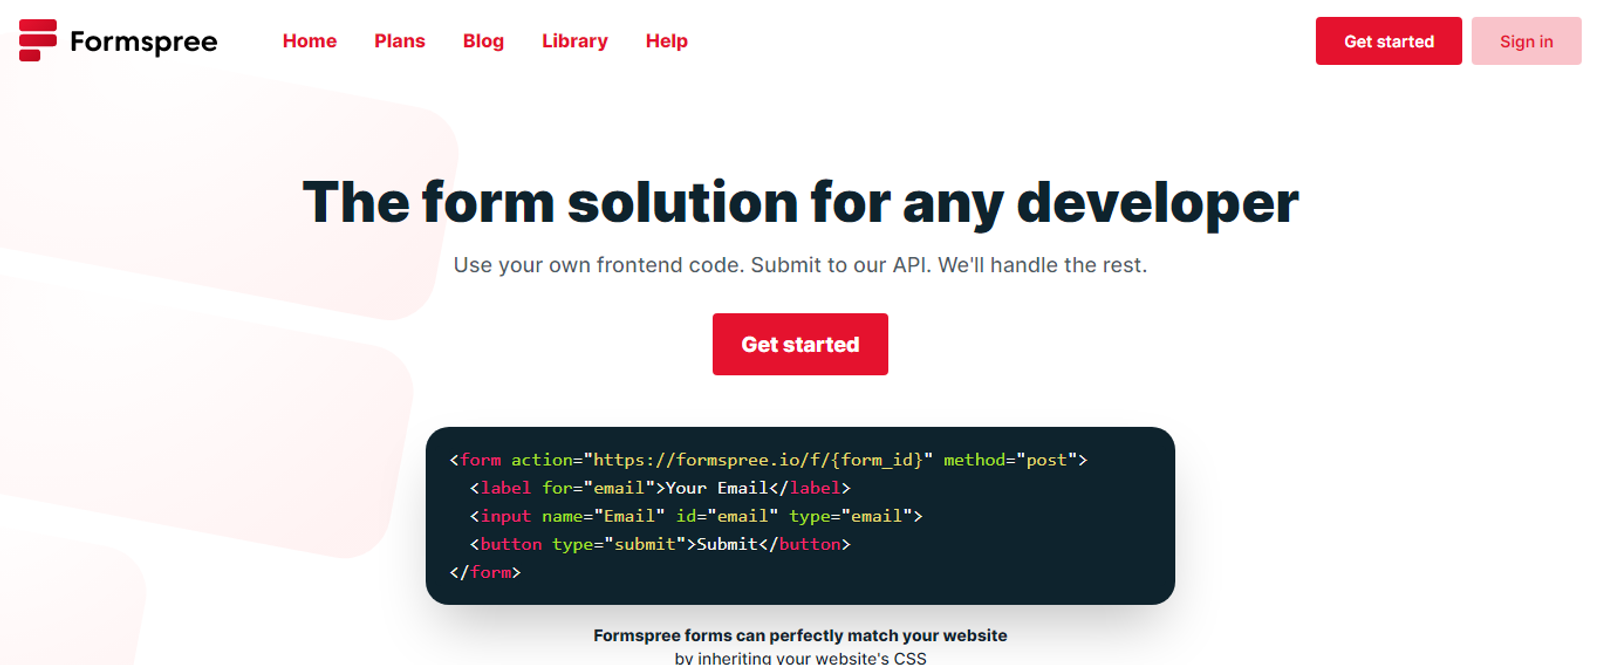Viewport: 1600px width, 665px height.
Task: Click the label "Your Email" code line
Action: (660, 488)
